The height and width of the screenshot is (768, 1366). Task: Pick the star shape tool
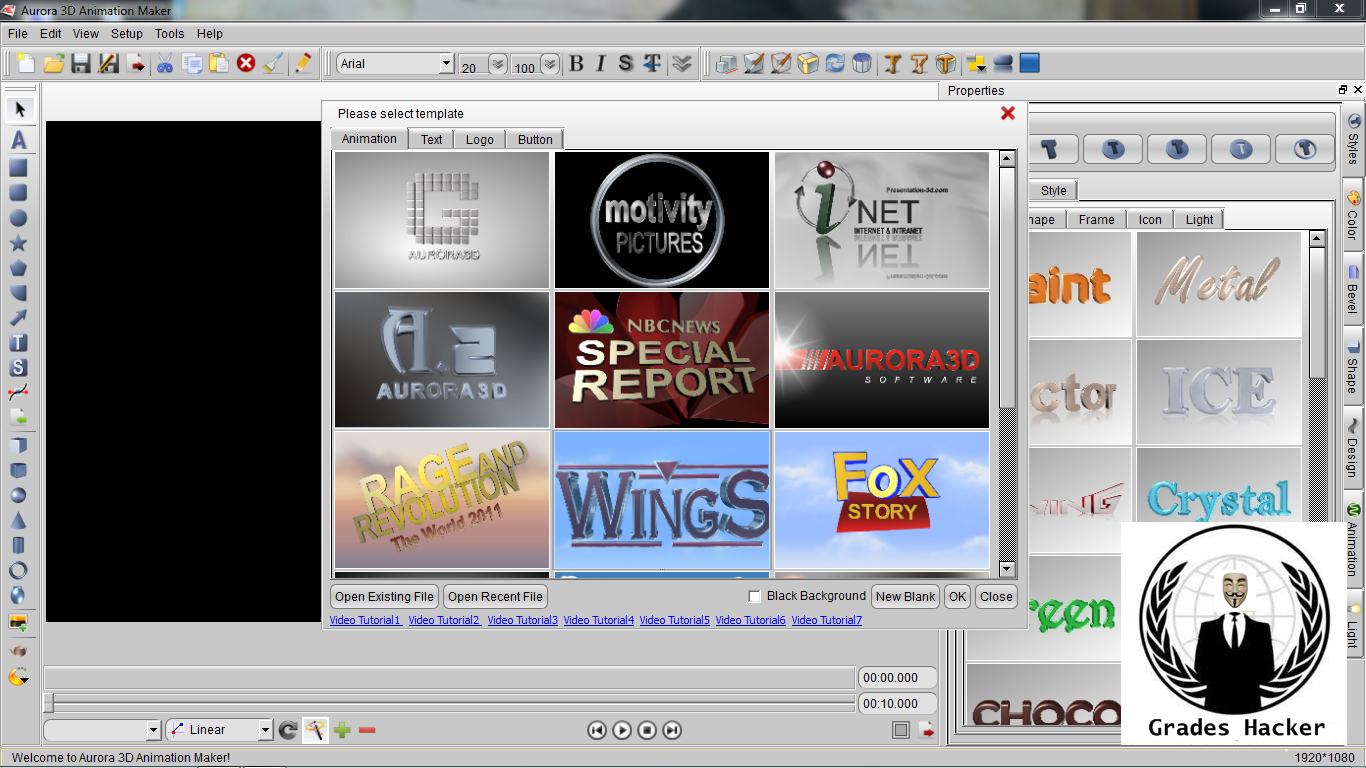(18, 243)
